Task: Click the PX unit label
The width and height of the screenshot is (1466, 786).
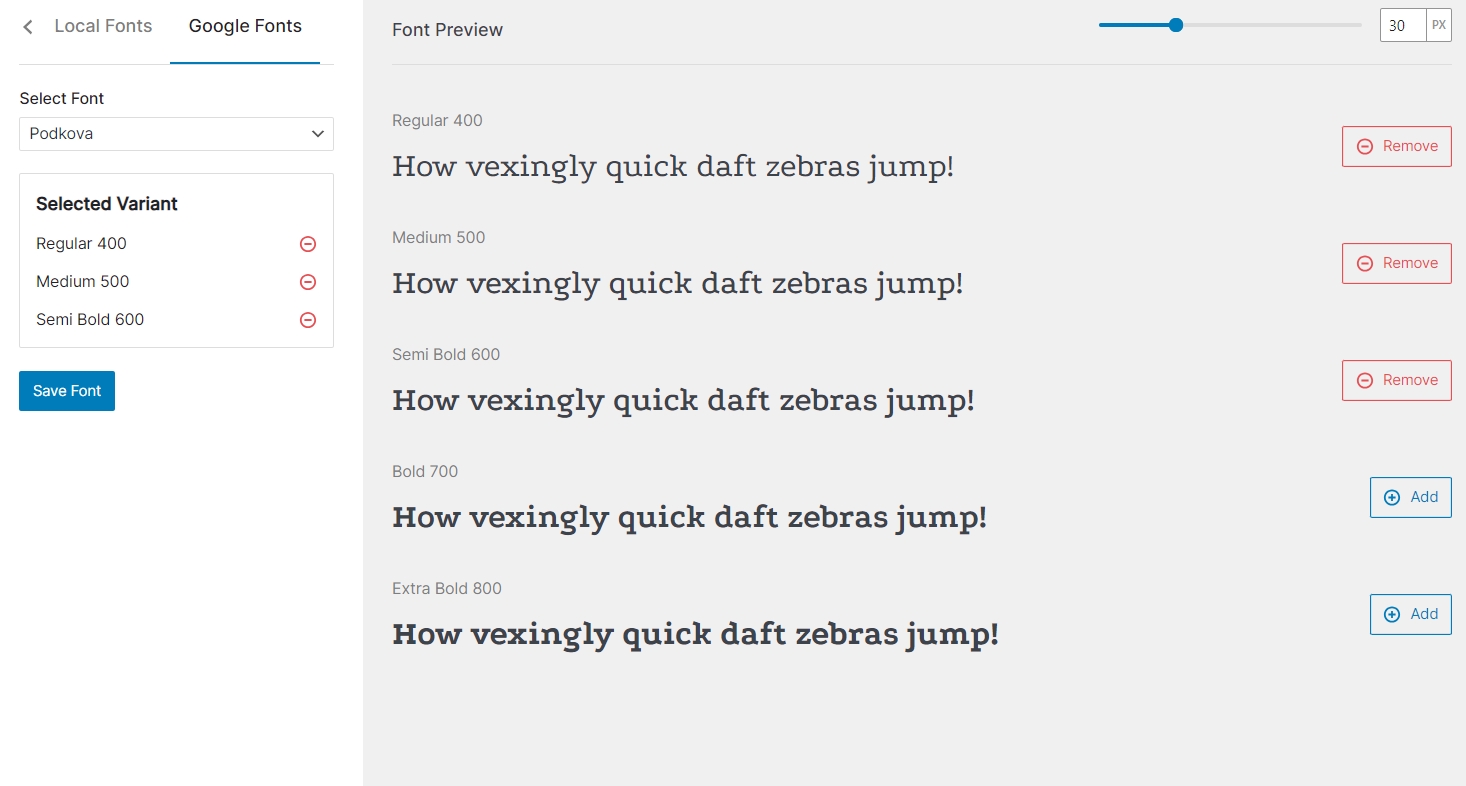Action: pyautogui.click(x=1439, y=26)
